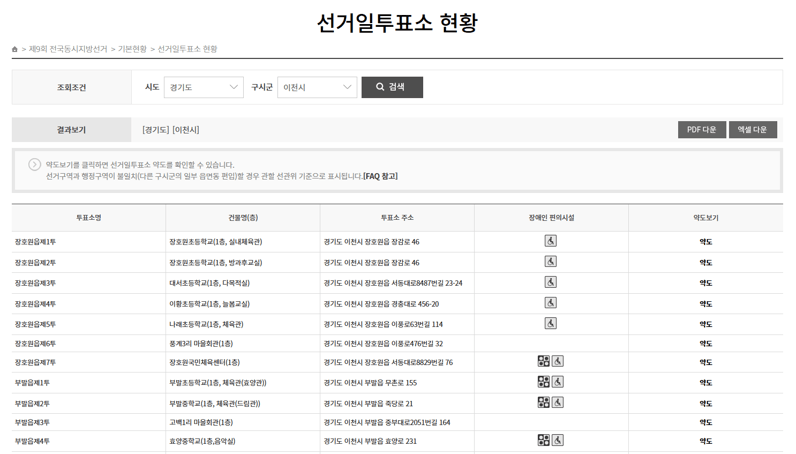Click address 경기도 이천시 장호원읍 경충대로 456-20
796x454 pixels.
coord(381,304)
